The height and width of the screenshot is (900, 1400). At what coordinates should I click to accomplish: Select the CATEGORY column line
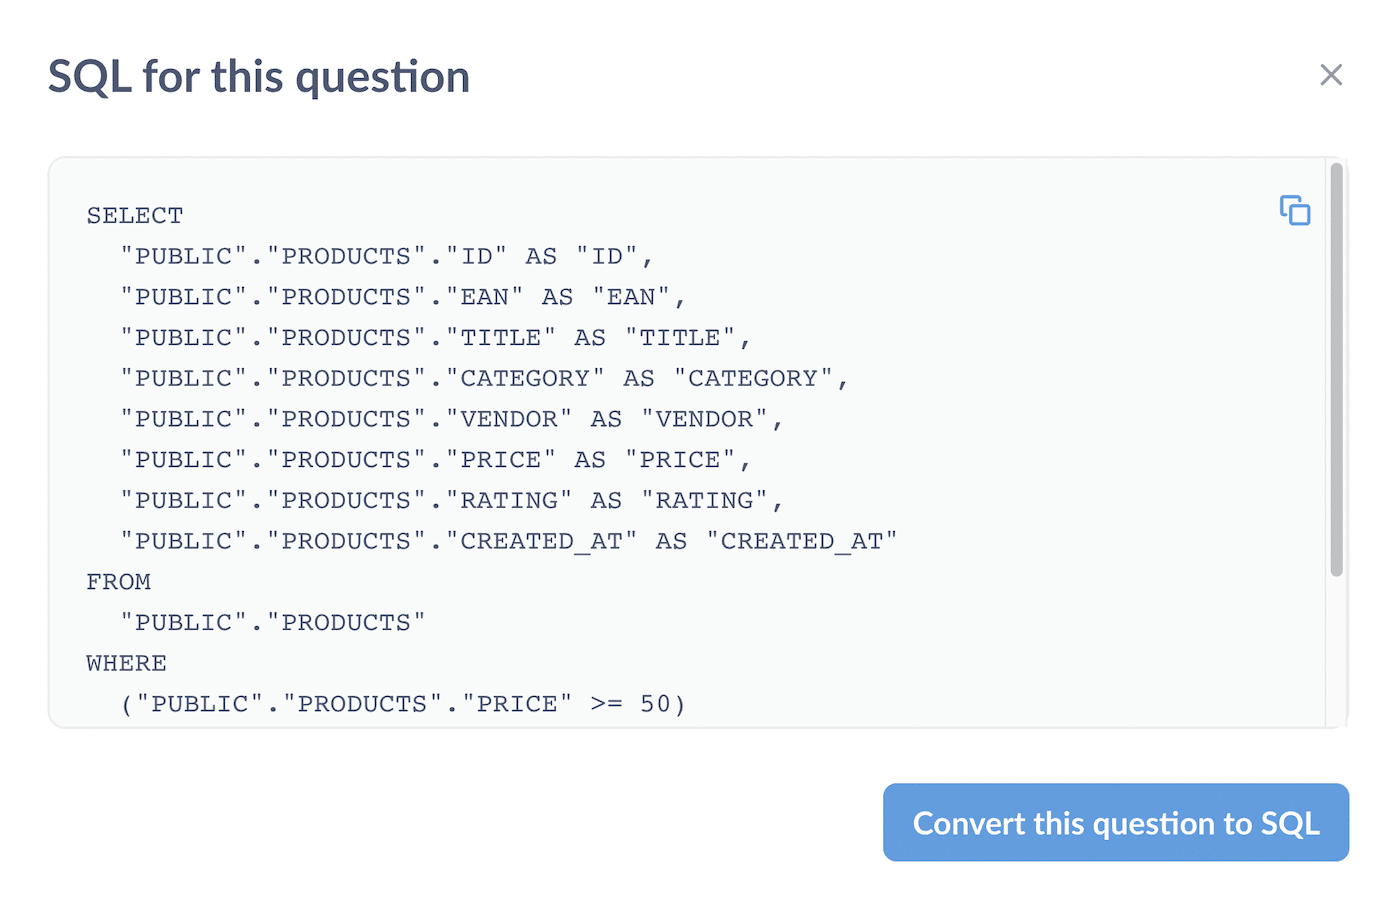pyautogui.click(x=484, y=377)
